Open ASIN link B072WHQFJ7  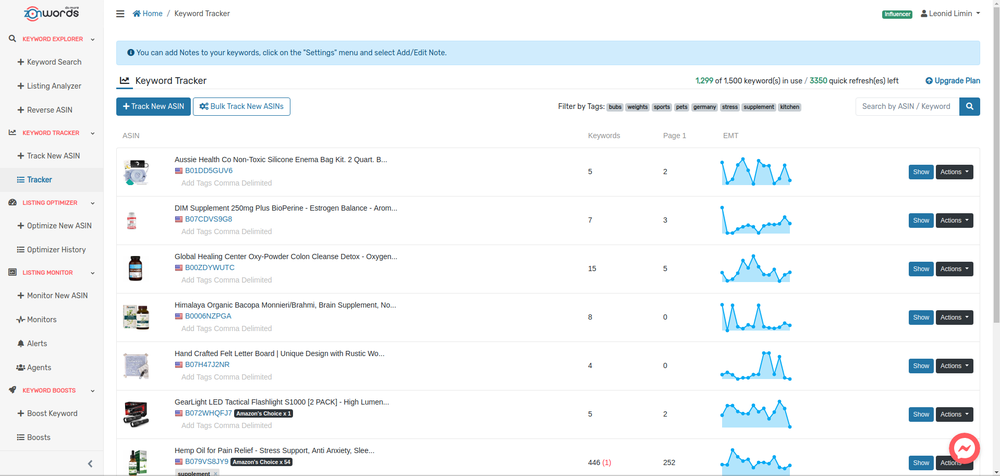[x=209, y=413]
